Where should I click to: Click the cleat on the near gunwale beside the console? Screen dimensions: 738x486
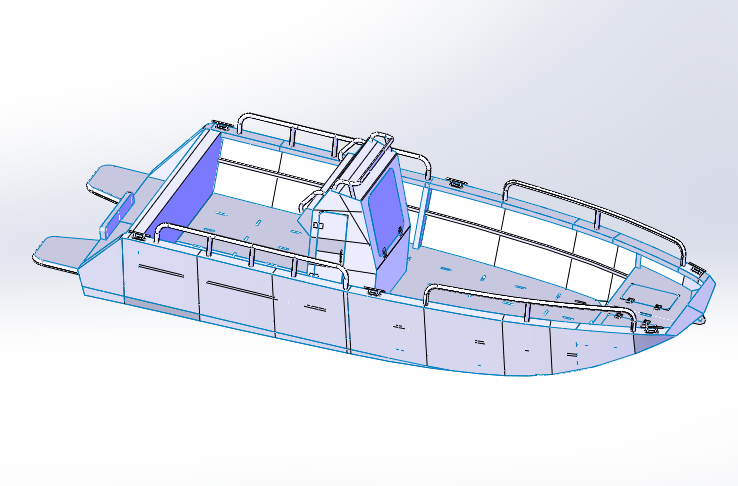tap(375, 292)
